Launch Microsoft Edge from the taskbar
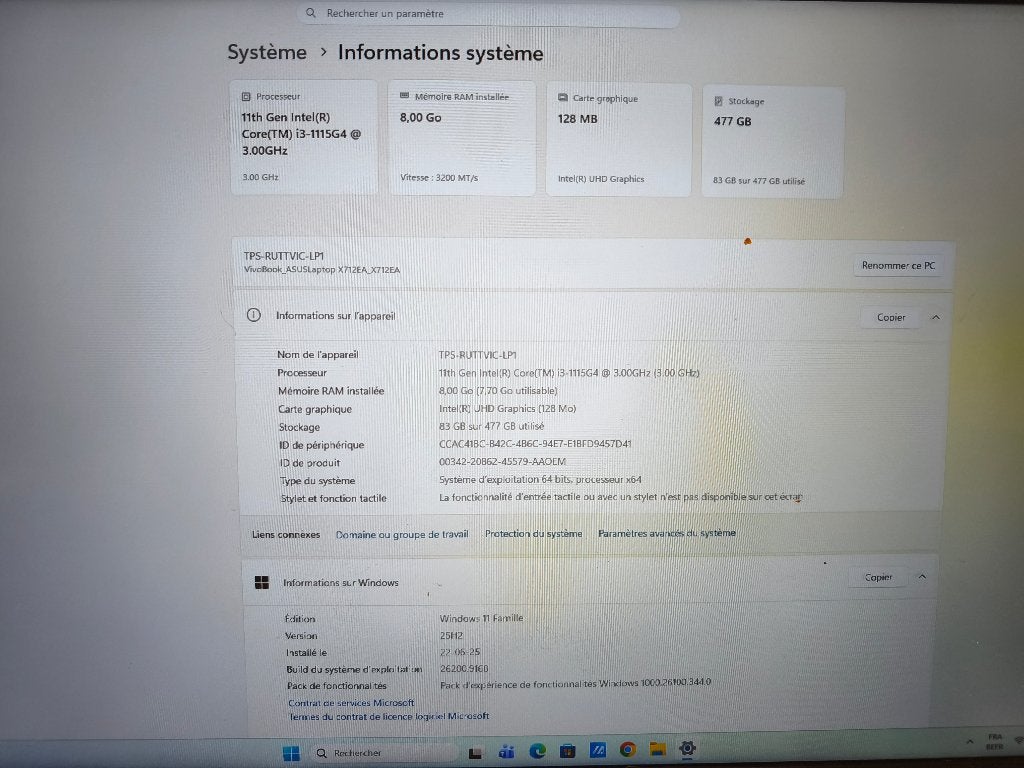 point(537,751)
